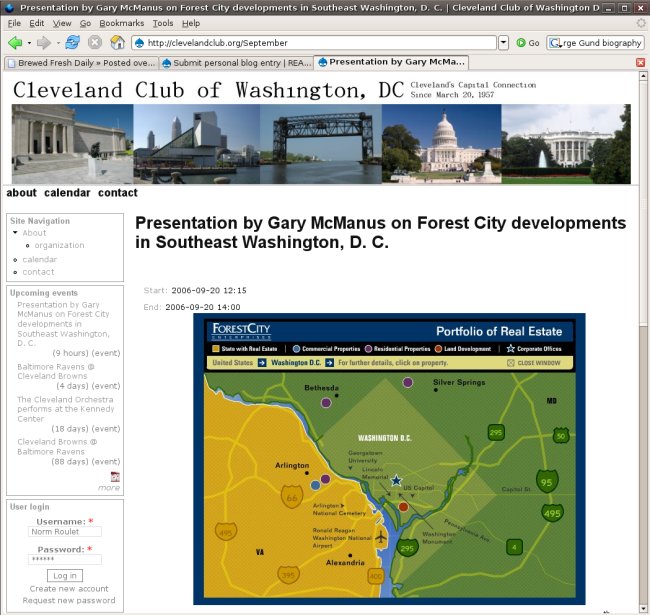Click the Stop loading icon

click(95, 42)
